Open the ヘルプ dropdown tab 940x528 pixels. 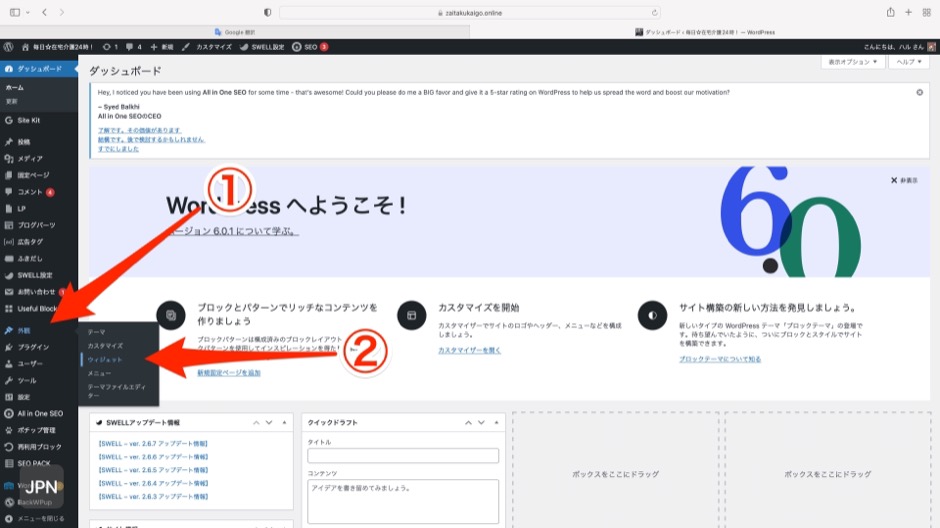[910, 62]
